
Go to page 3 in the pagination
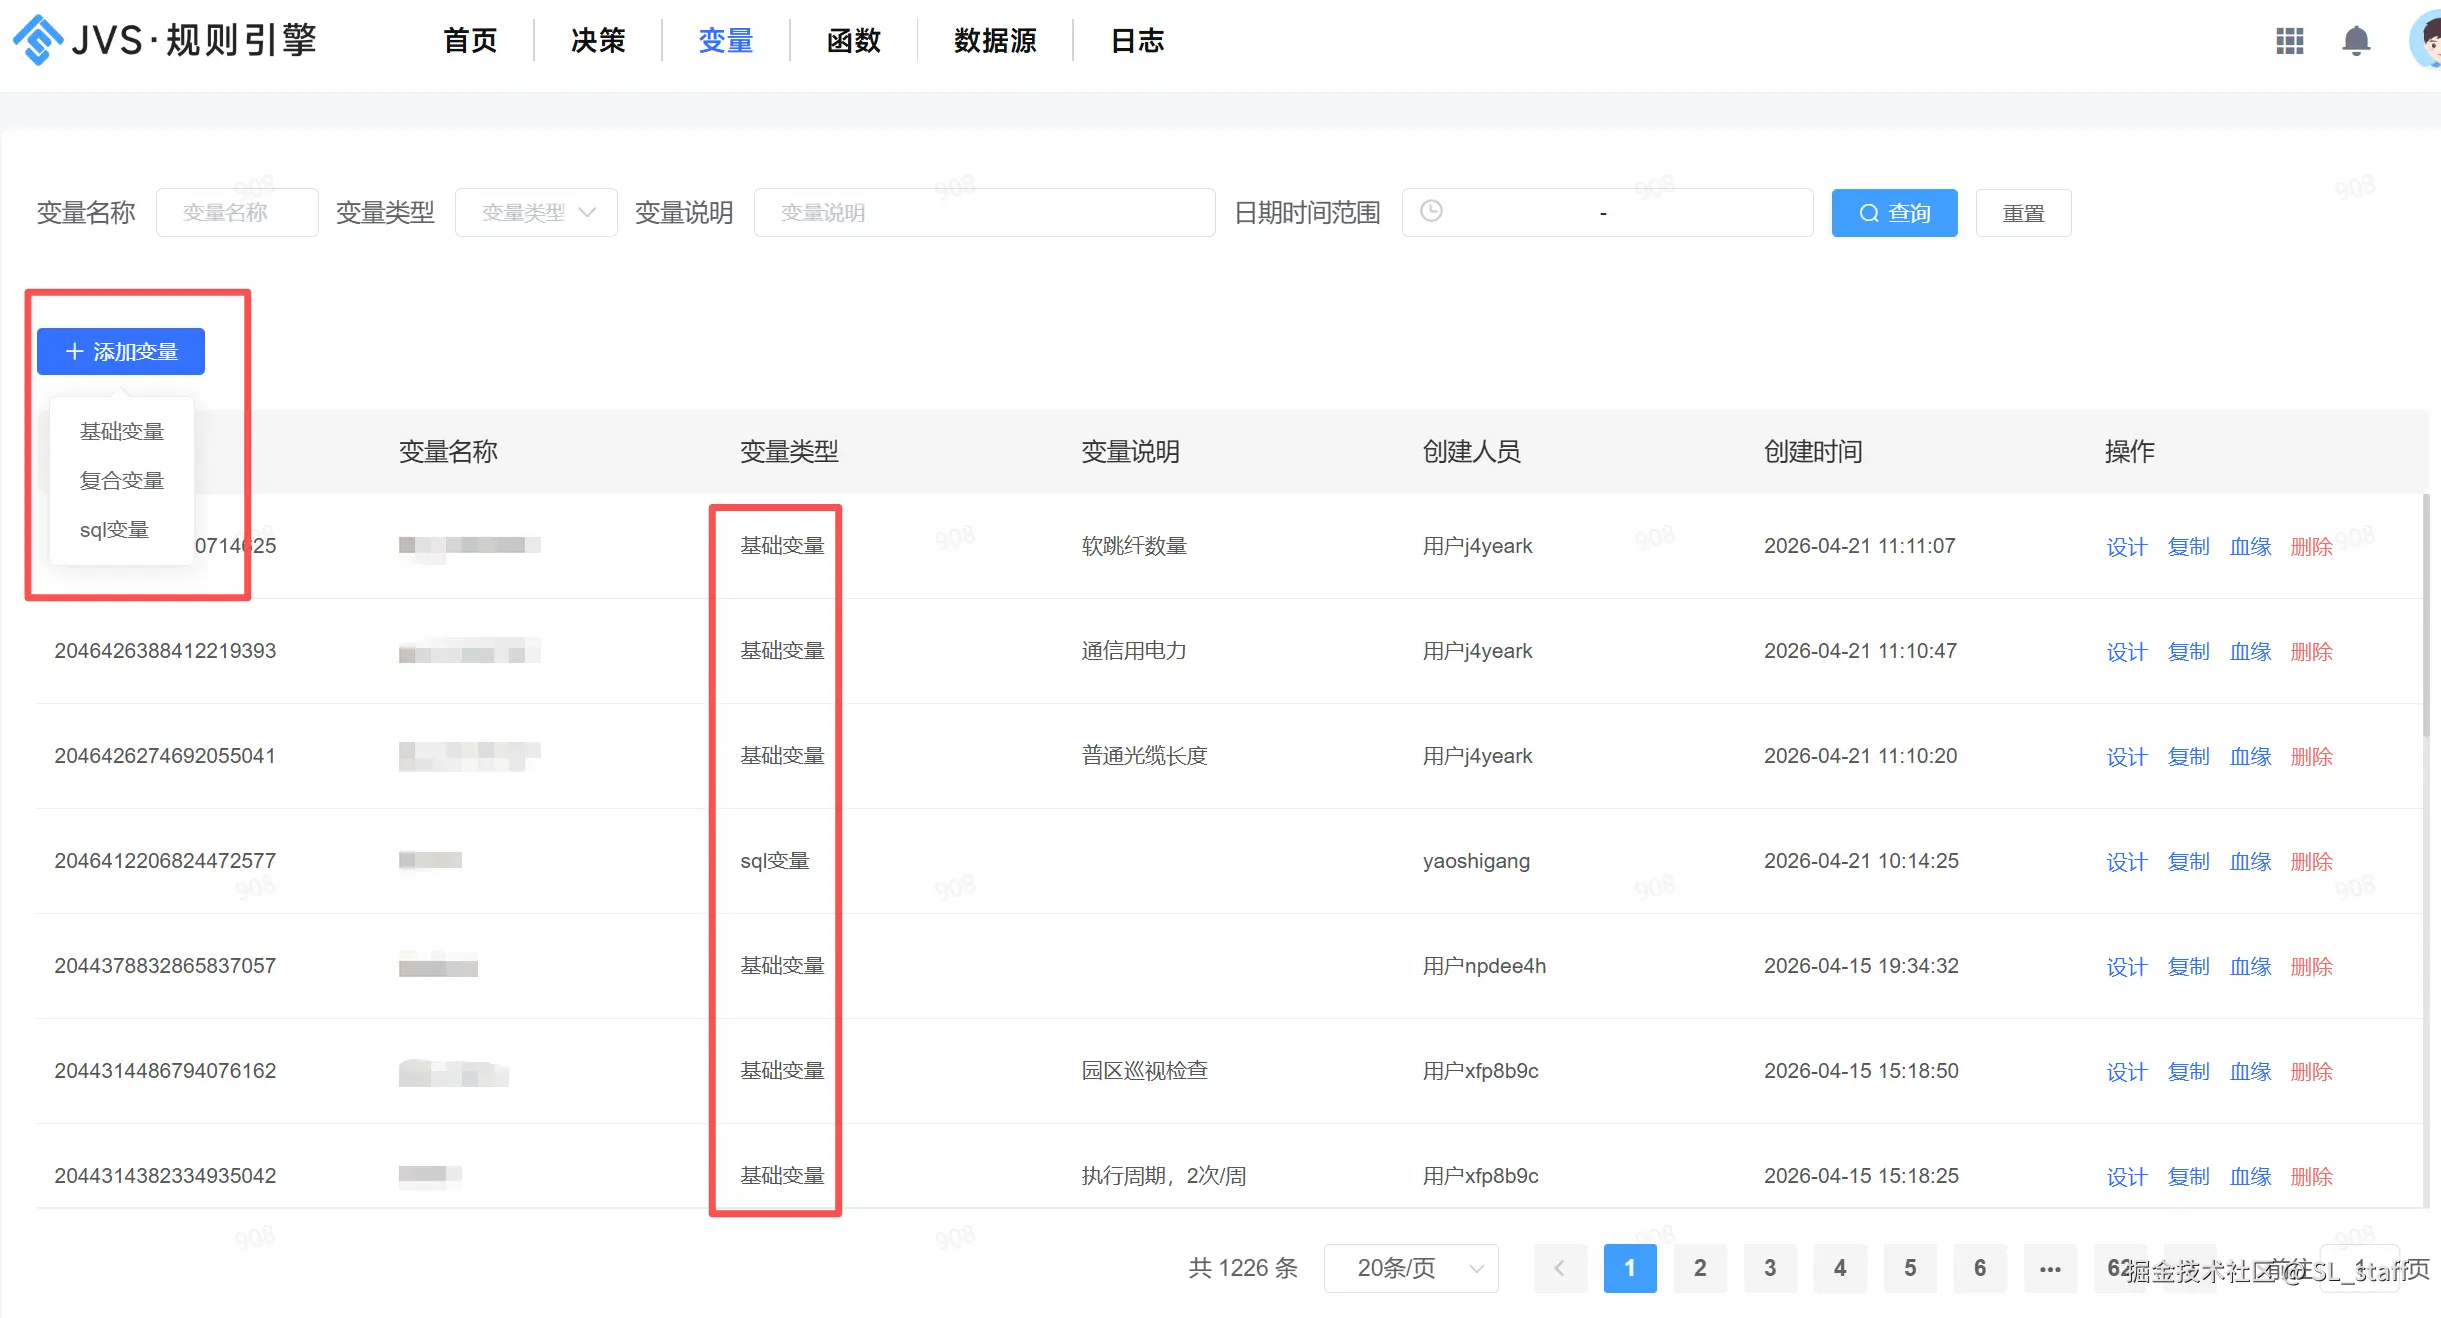click(1769, 1268)
